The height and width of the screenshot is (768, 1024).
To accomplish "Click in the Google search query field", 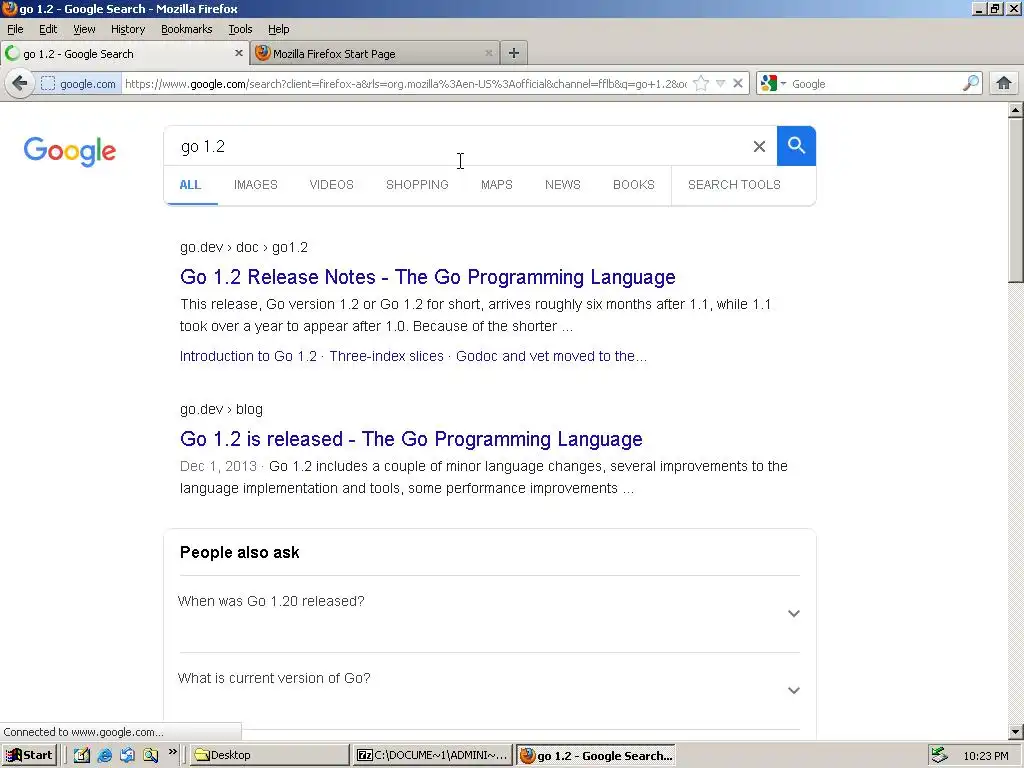I will 460,146.
